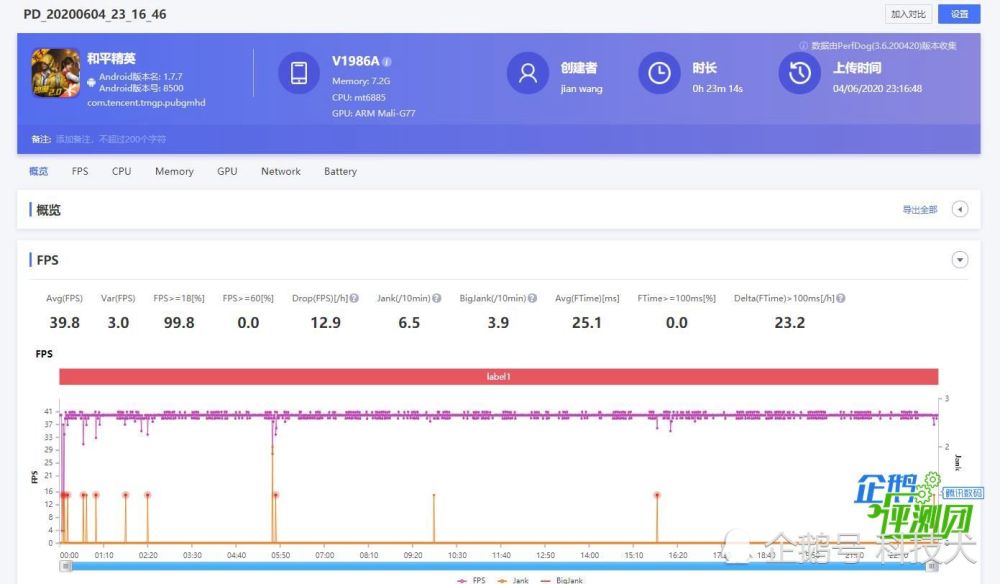Viewport: 1000px width, 584px height.
Task: Switch to the Battery tab
Action: pyautogui.click(x=341, y=172)
